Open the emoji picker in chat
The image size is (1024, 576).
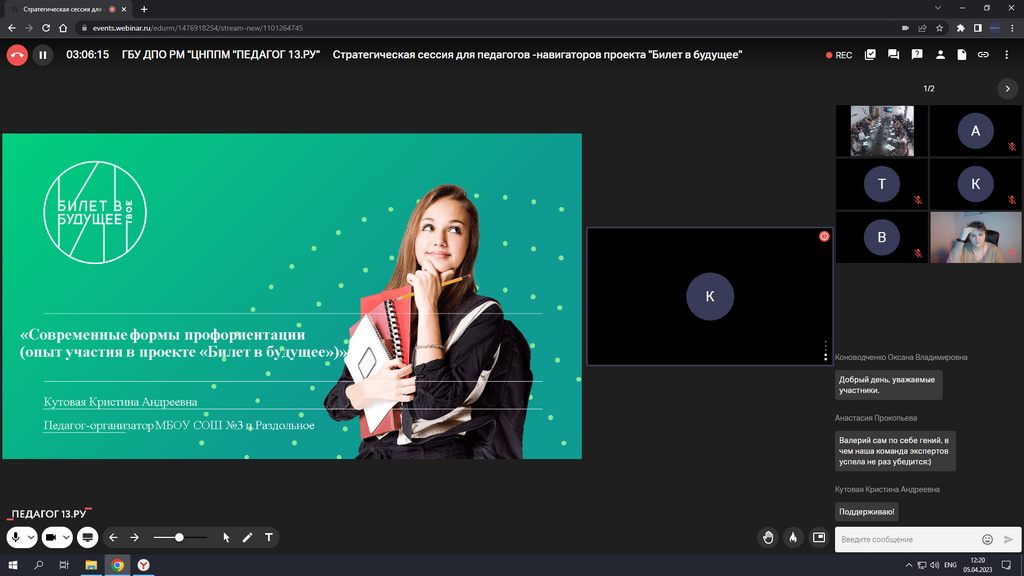(x=987, y=539)
